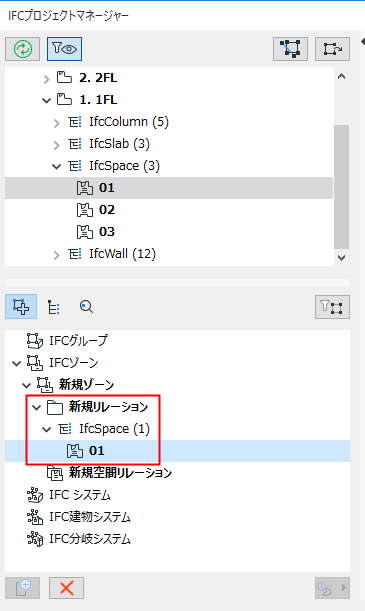Click the 新規リレーション folder icon
This screenshot has width=365, height=611.
pyautogui.click(x=55, y=407)
